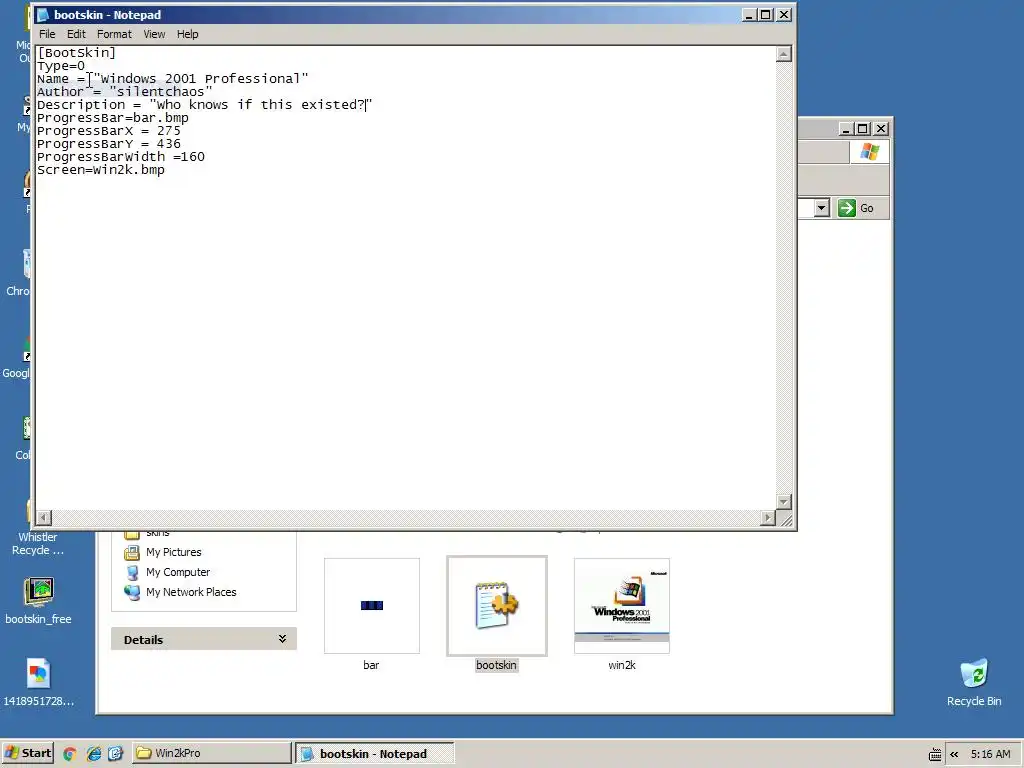This screenshot has height=768, width=1024.
Task: Switch to Win2kPro taskbar button
Action: pyautogui.click(x=212, y=753)
